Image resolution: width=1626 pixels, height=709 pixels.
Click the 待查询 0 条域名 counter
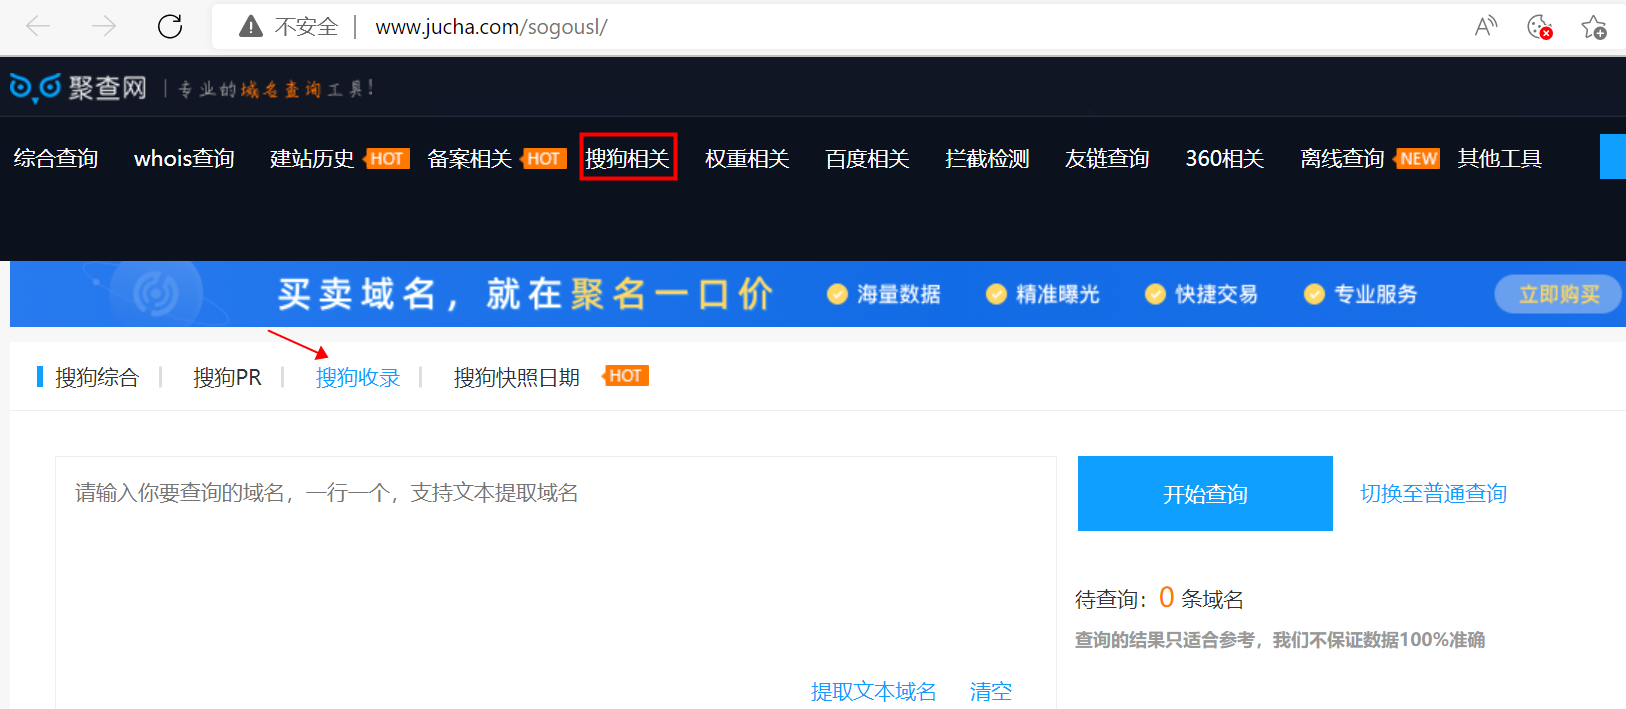[1159, 598]
